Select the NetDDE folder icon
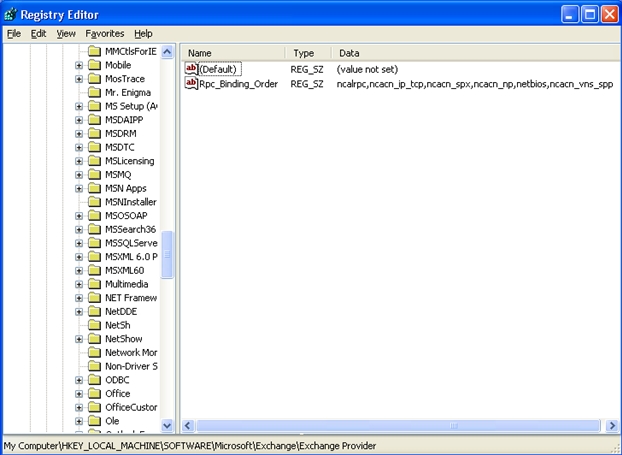Viewport: 622px width, 455px height. pos(94,311)
